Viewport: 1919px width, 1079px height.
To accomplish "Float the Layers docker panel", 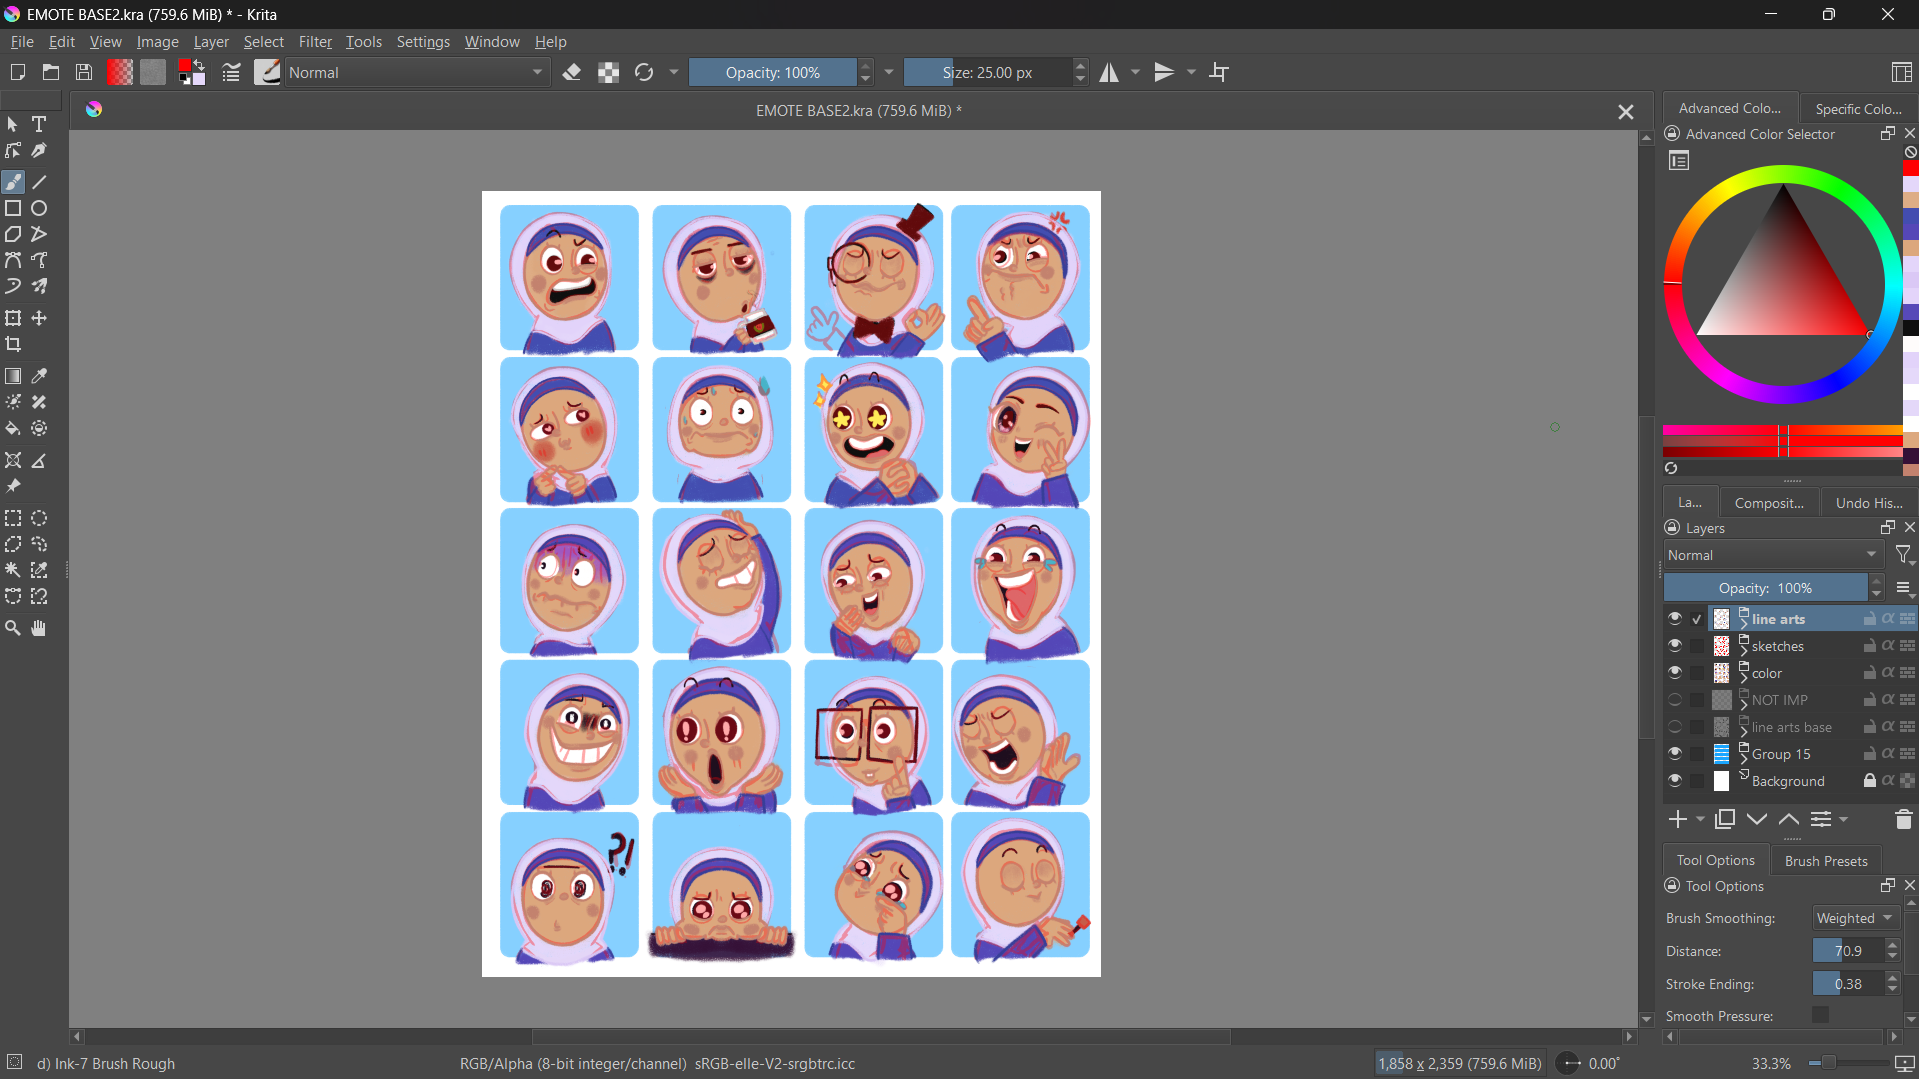I will [1887, 528].
